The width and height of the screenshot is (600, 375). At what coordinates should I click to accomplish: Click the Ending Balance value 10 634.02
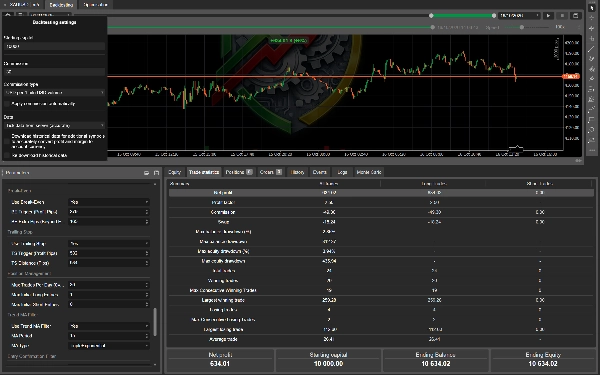(x=435, y=364)
